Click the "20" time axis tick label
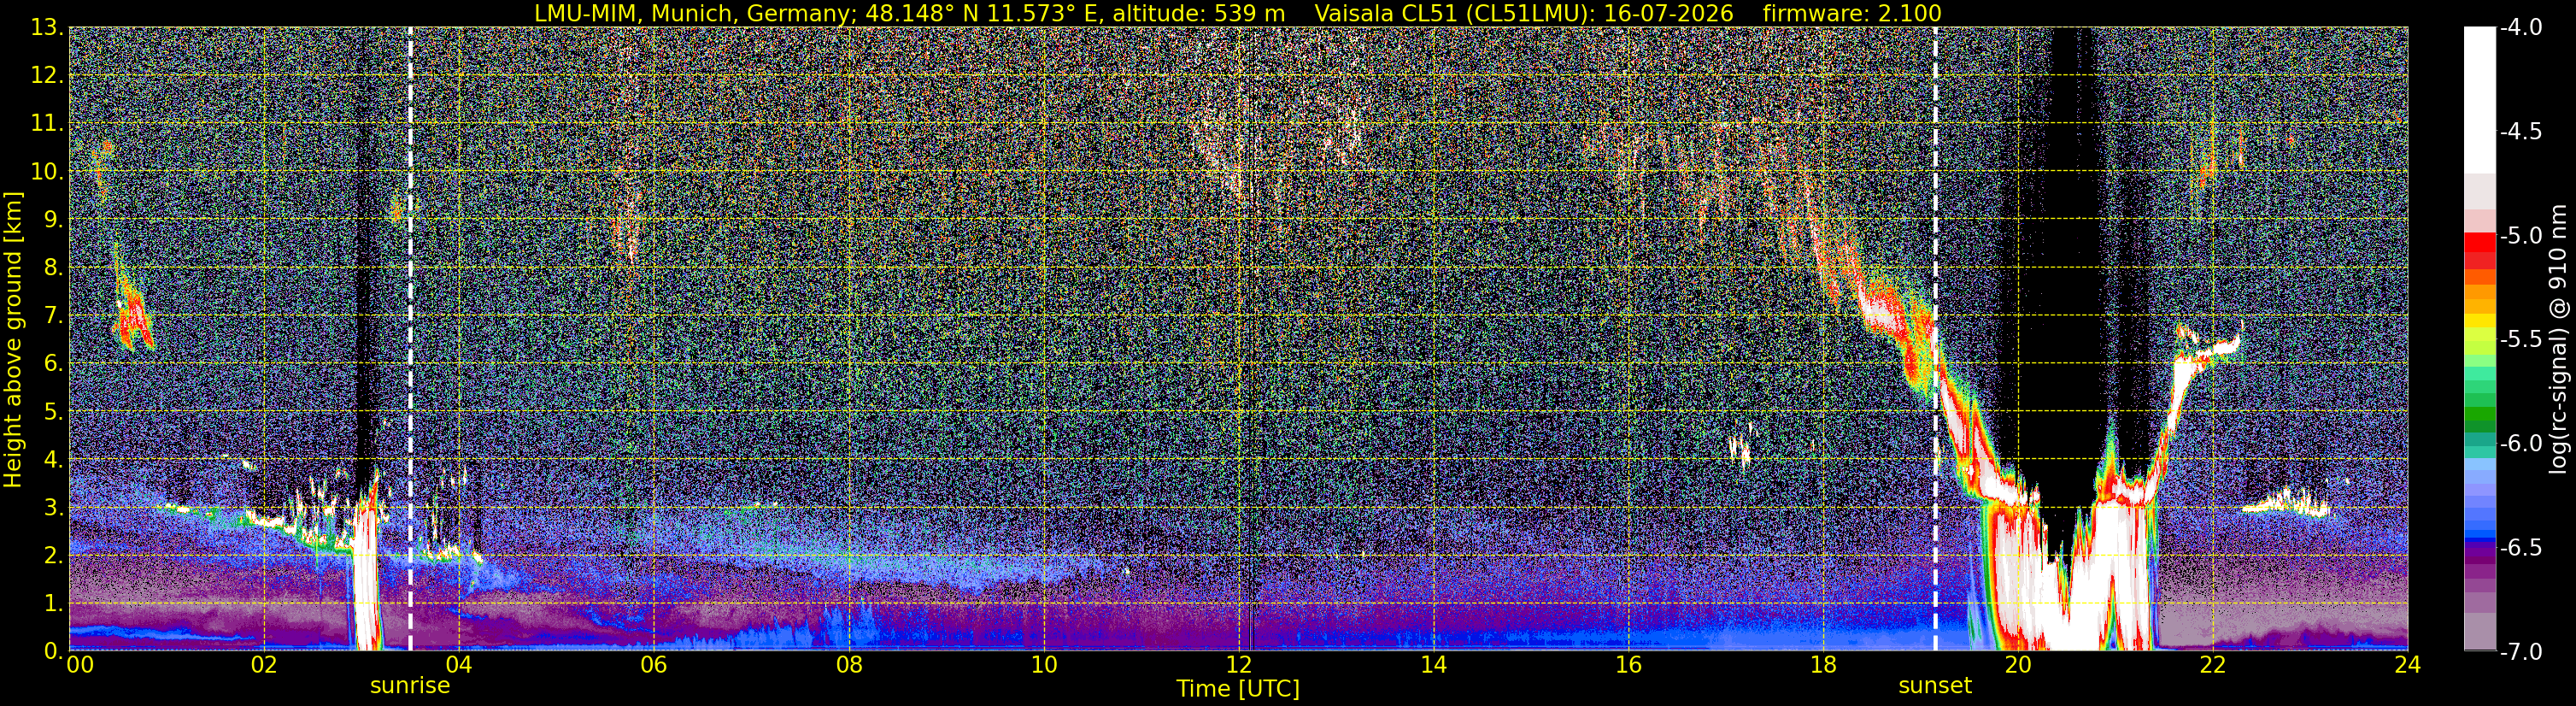Viewport: 2576px width, 706px height. tap(2018, 666)
